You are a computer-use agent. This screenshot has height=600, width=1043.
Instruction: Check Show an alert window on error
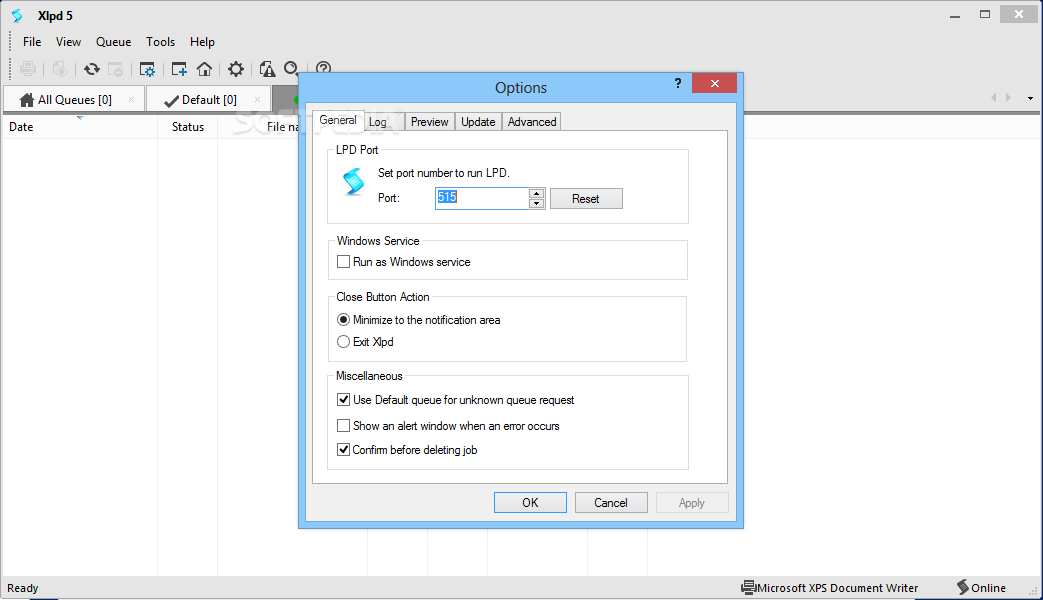pyautogui.click(x=343, y=426)
